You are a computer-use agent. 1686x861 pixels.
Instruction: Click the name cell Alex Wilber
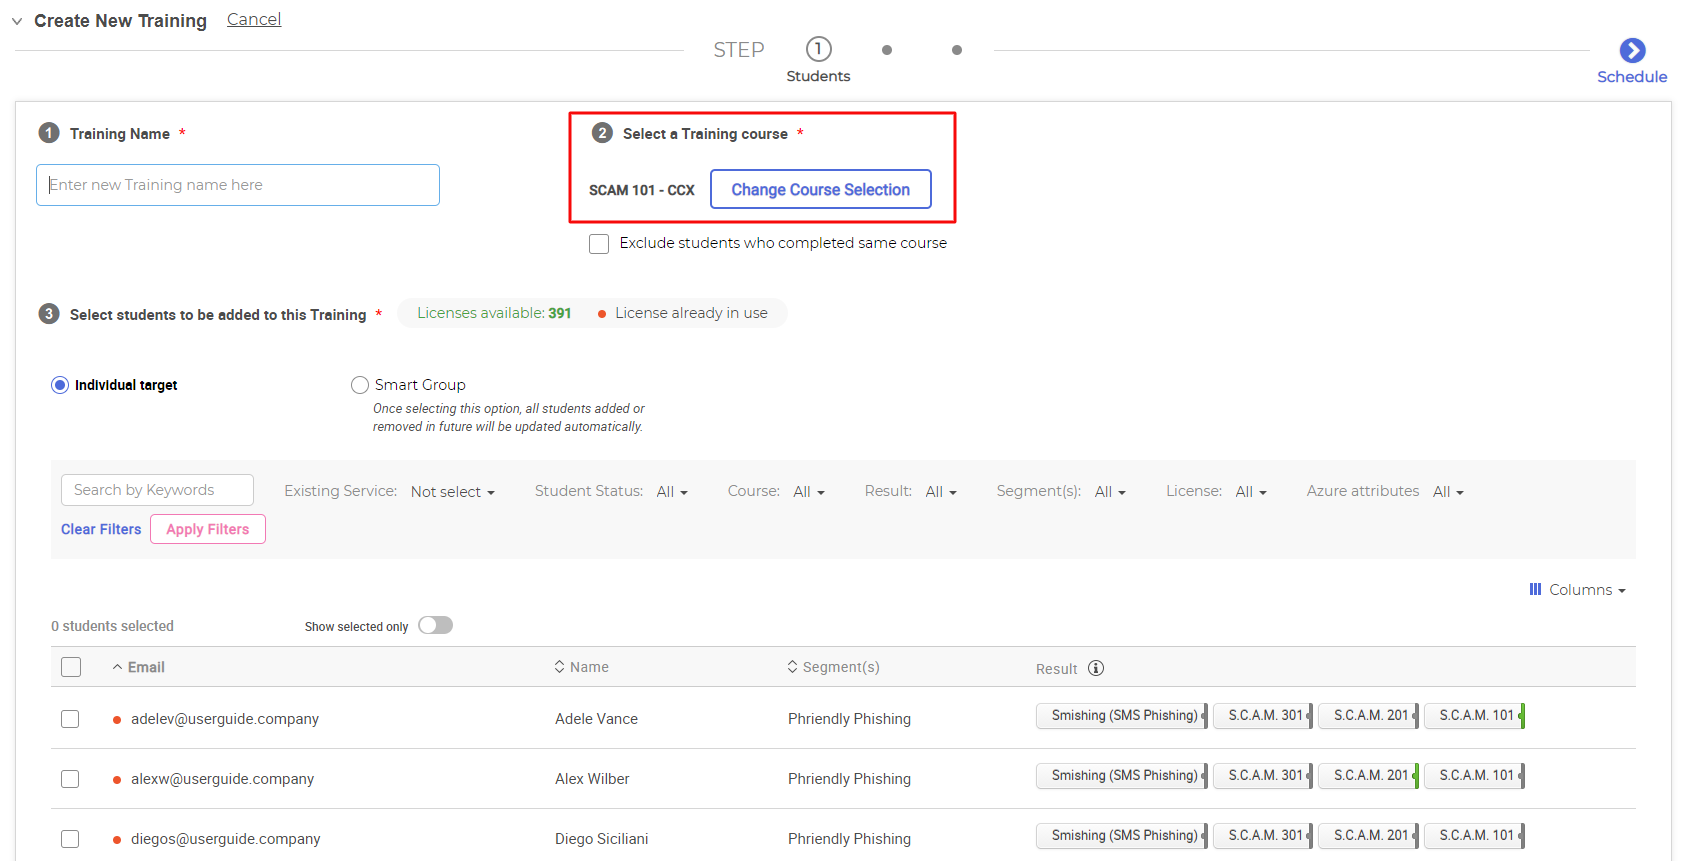pos(592,779)
